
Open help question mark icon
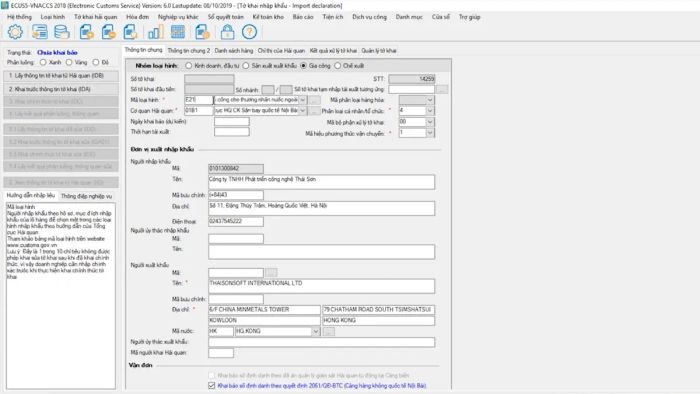[250, 32]
